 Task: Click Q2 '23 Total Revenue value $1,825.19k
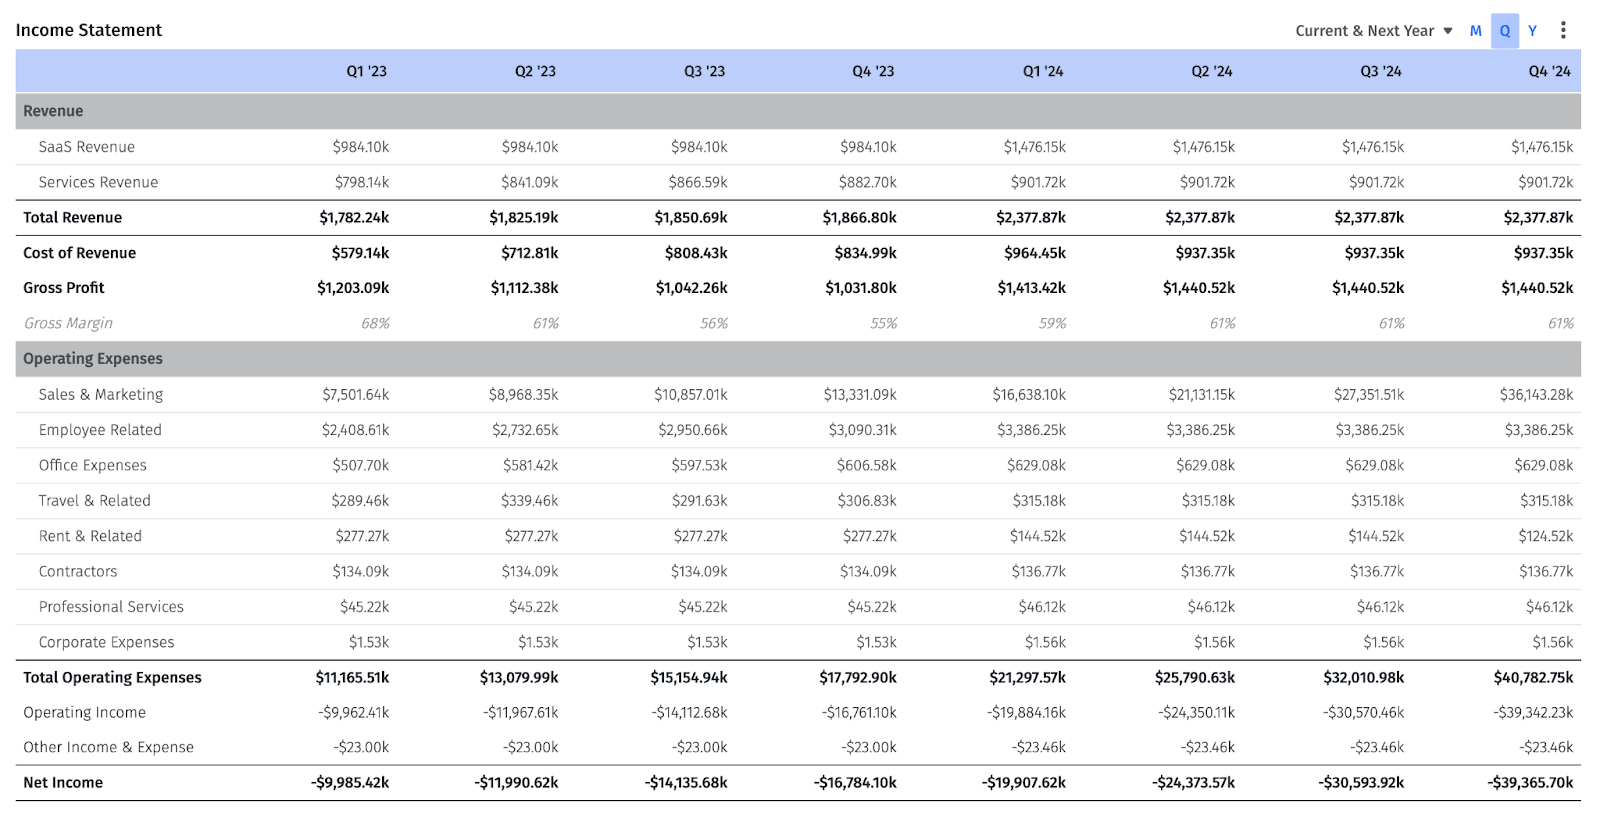pyautogui.click(x=524, y=218)
